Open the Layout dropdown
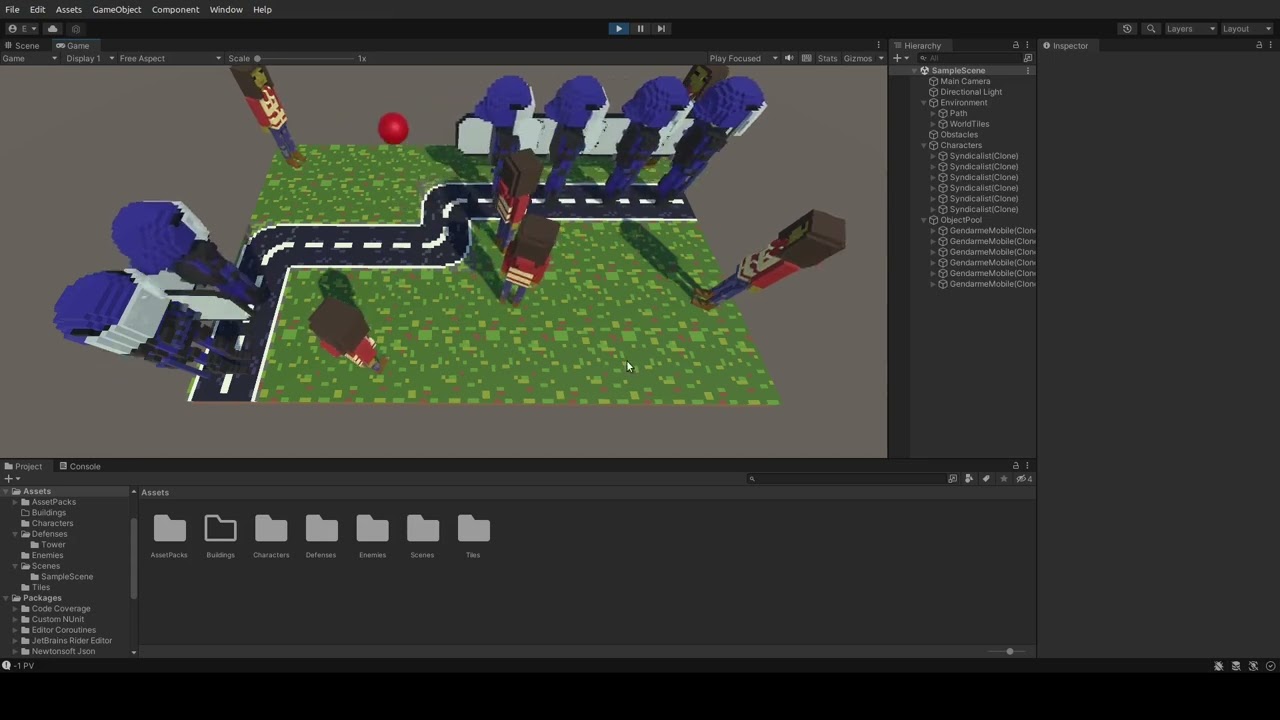The height and width of the screenshot is (720, 1280). [x=1246, y=29]
